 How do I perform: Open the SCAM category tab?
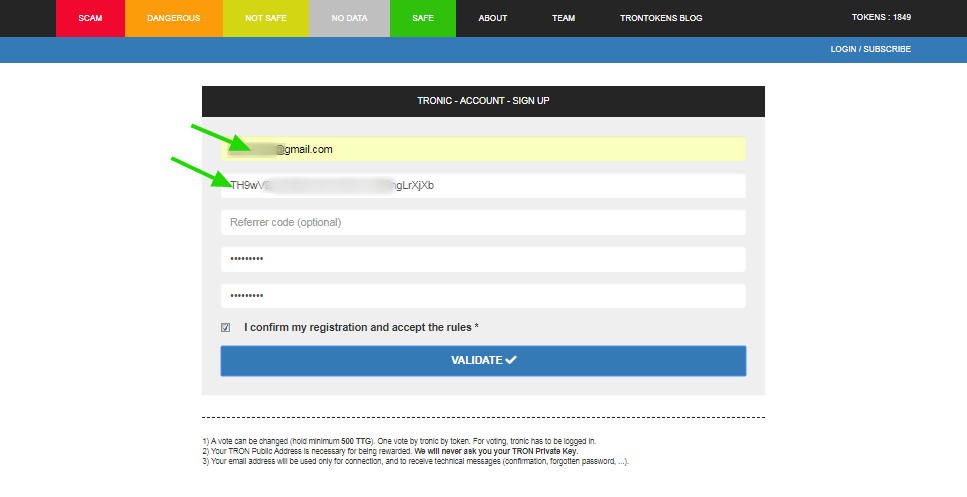[90, 18]
